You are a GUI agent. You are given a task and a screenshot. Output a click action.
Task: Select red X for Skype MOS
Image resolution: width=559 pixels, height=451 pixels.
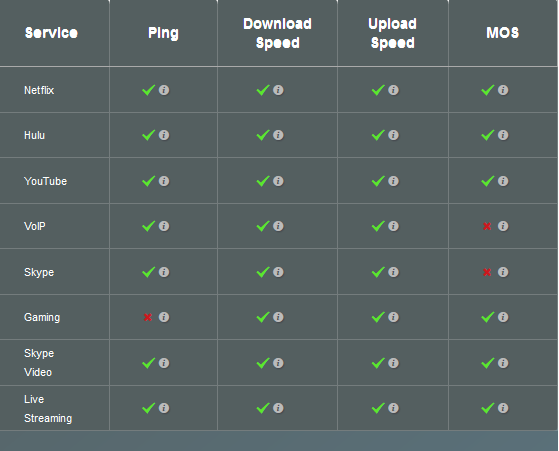coord(487,272)
